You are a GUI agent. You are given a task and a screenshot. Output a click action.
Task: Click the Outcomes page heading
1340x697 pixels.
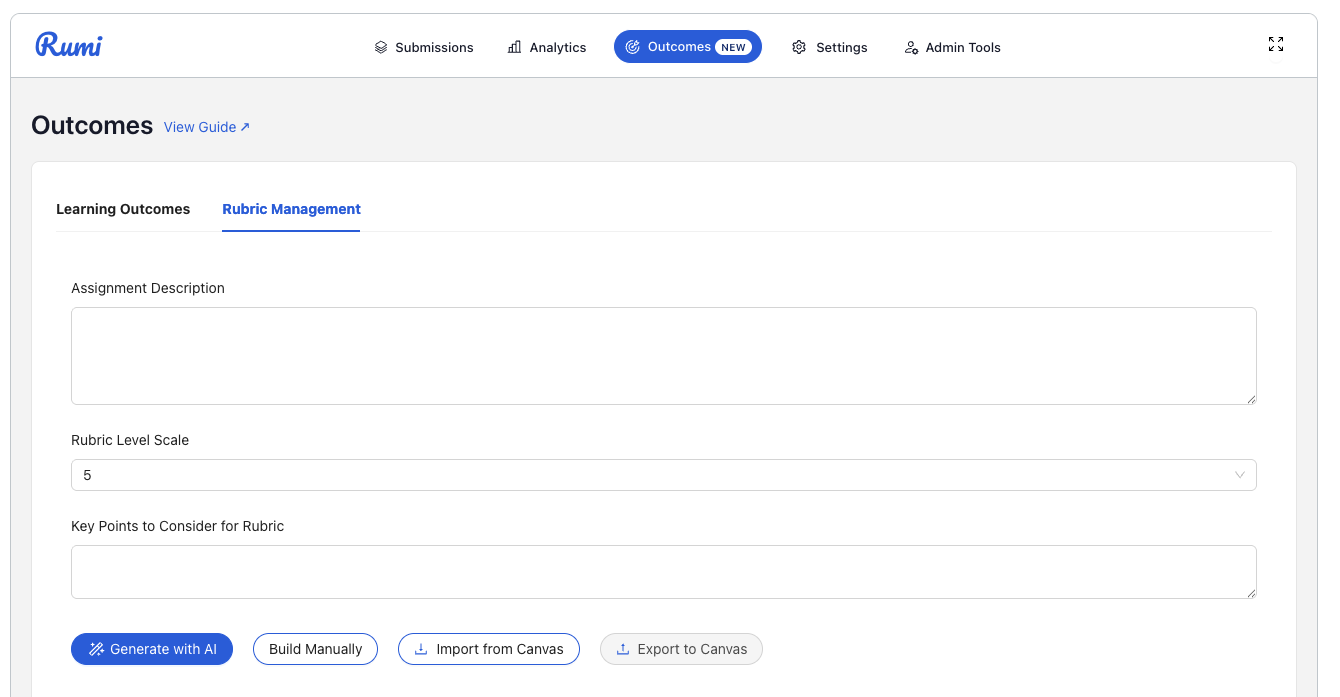point(92,125)
